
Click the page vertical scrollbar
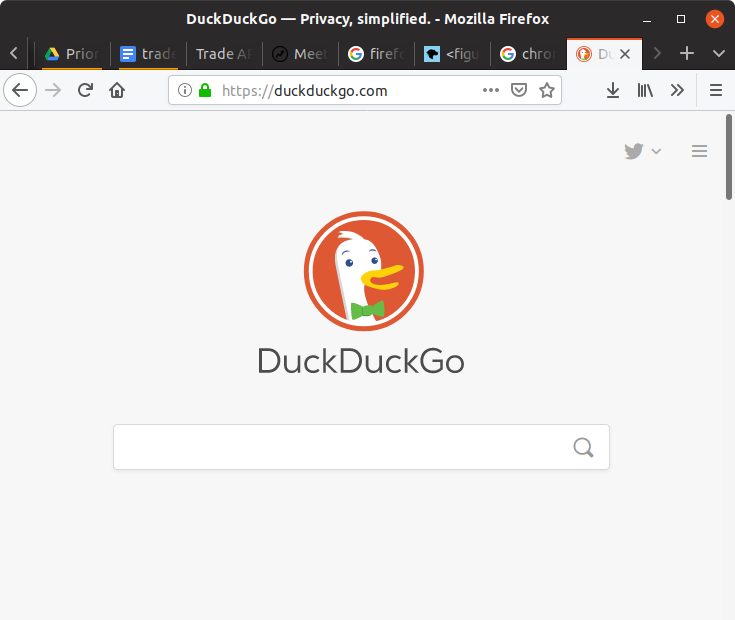(729, 157)
